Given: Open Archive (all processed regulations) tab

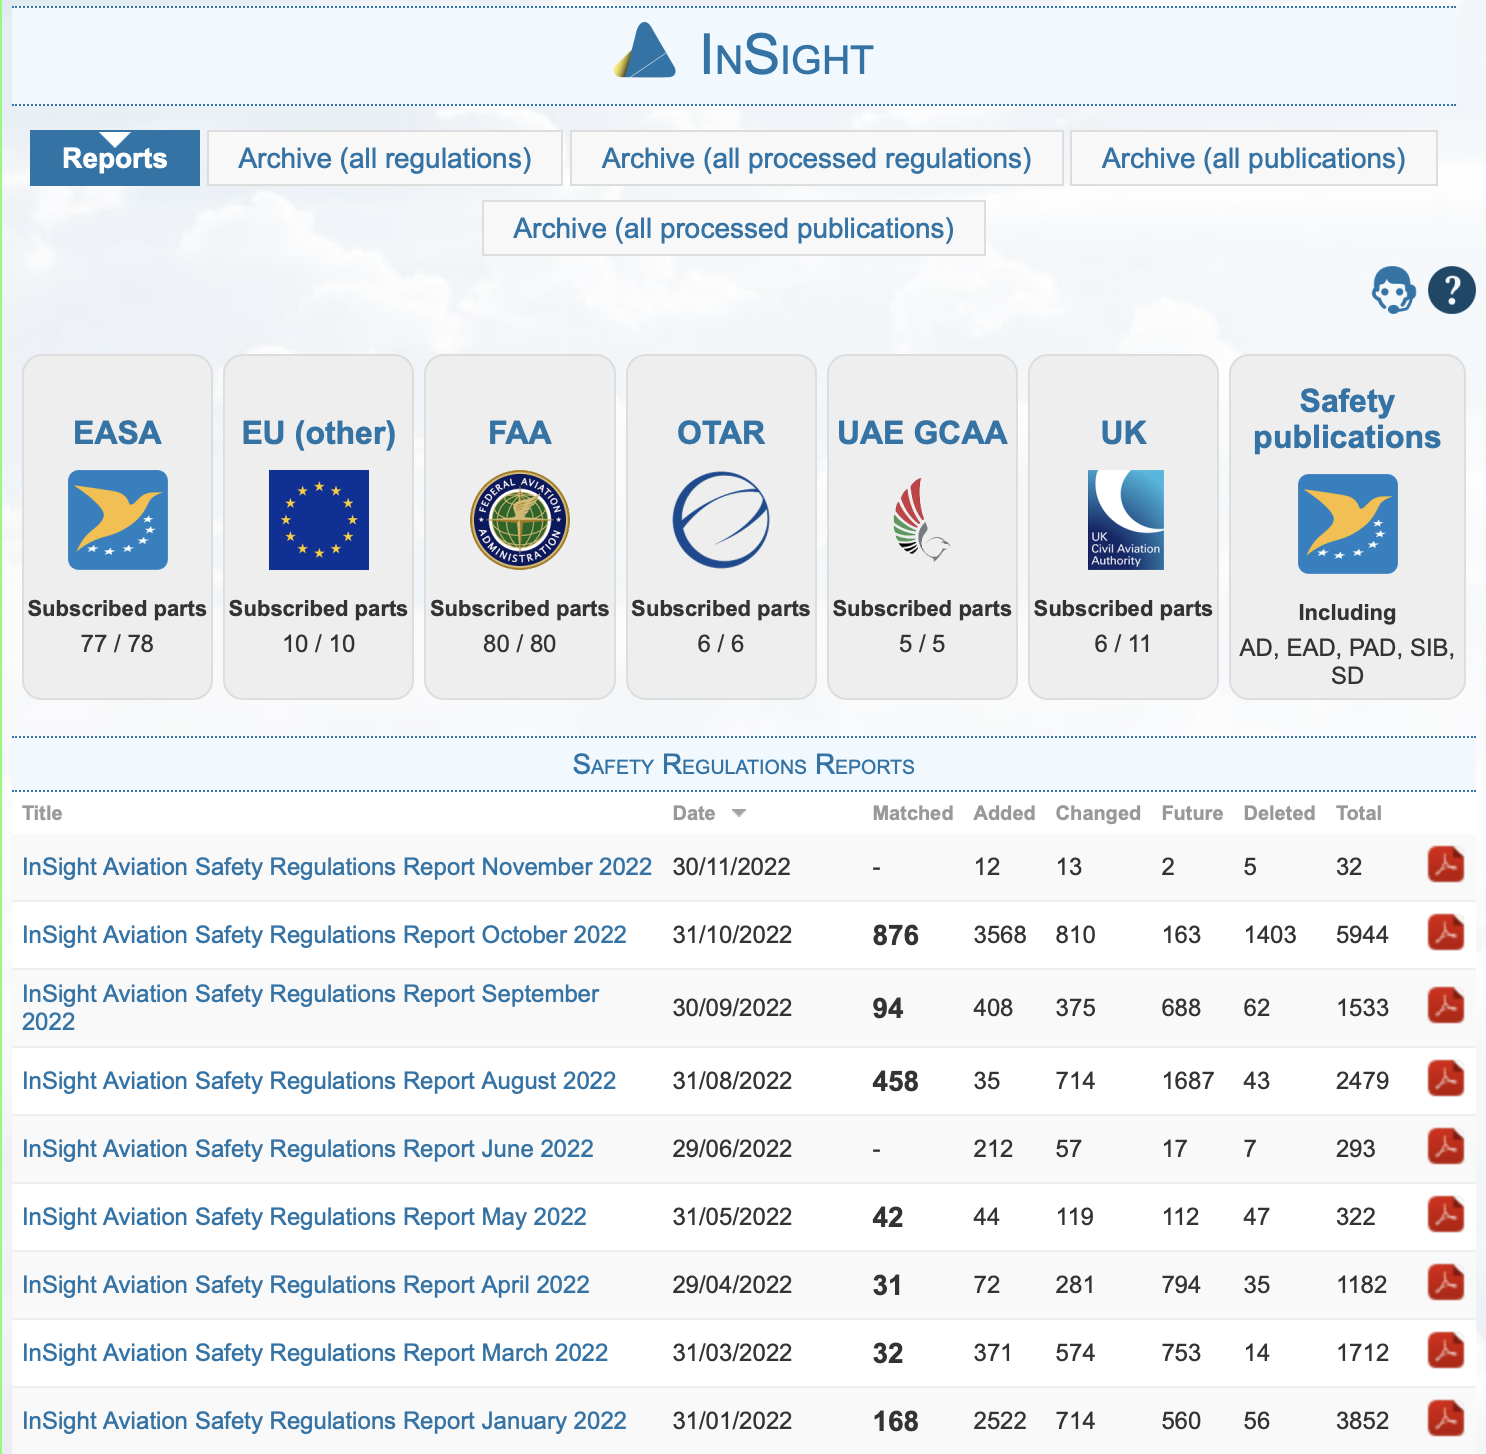Looking at the screenshot, I should pos(816,158).
